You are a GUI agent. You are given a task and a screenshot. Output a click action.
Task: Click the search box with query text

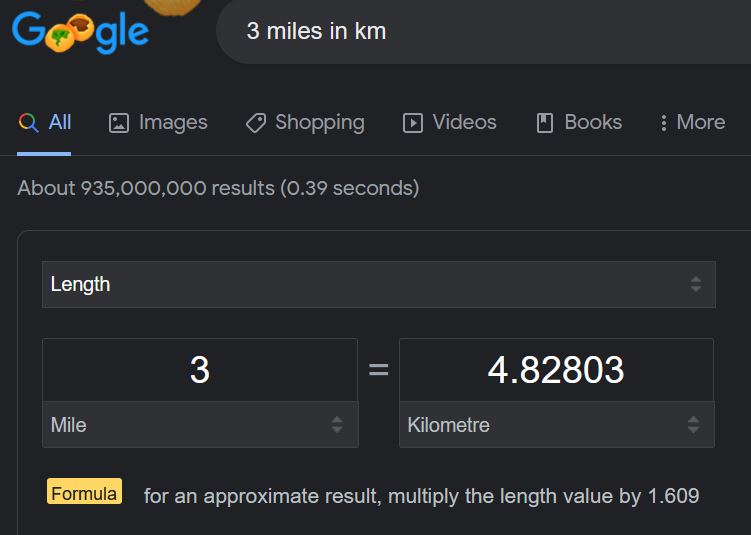pos(480,31)
